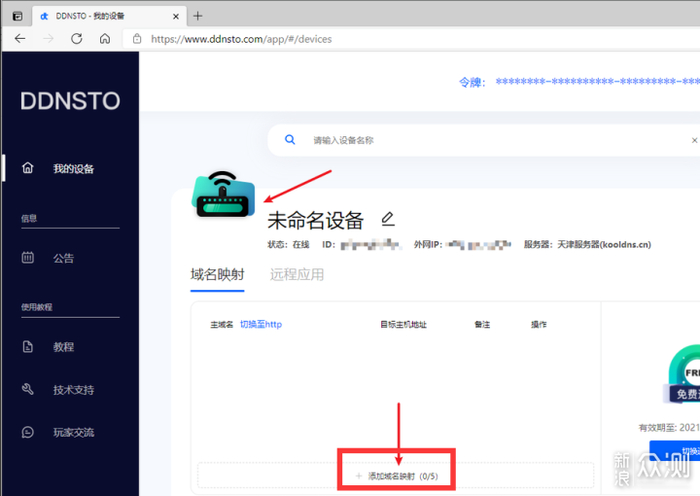Image resolution: width=700 pixels, height=496 pixels.
Task: Click the browser forward arrow
Action: tap(48, 39)
